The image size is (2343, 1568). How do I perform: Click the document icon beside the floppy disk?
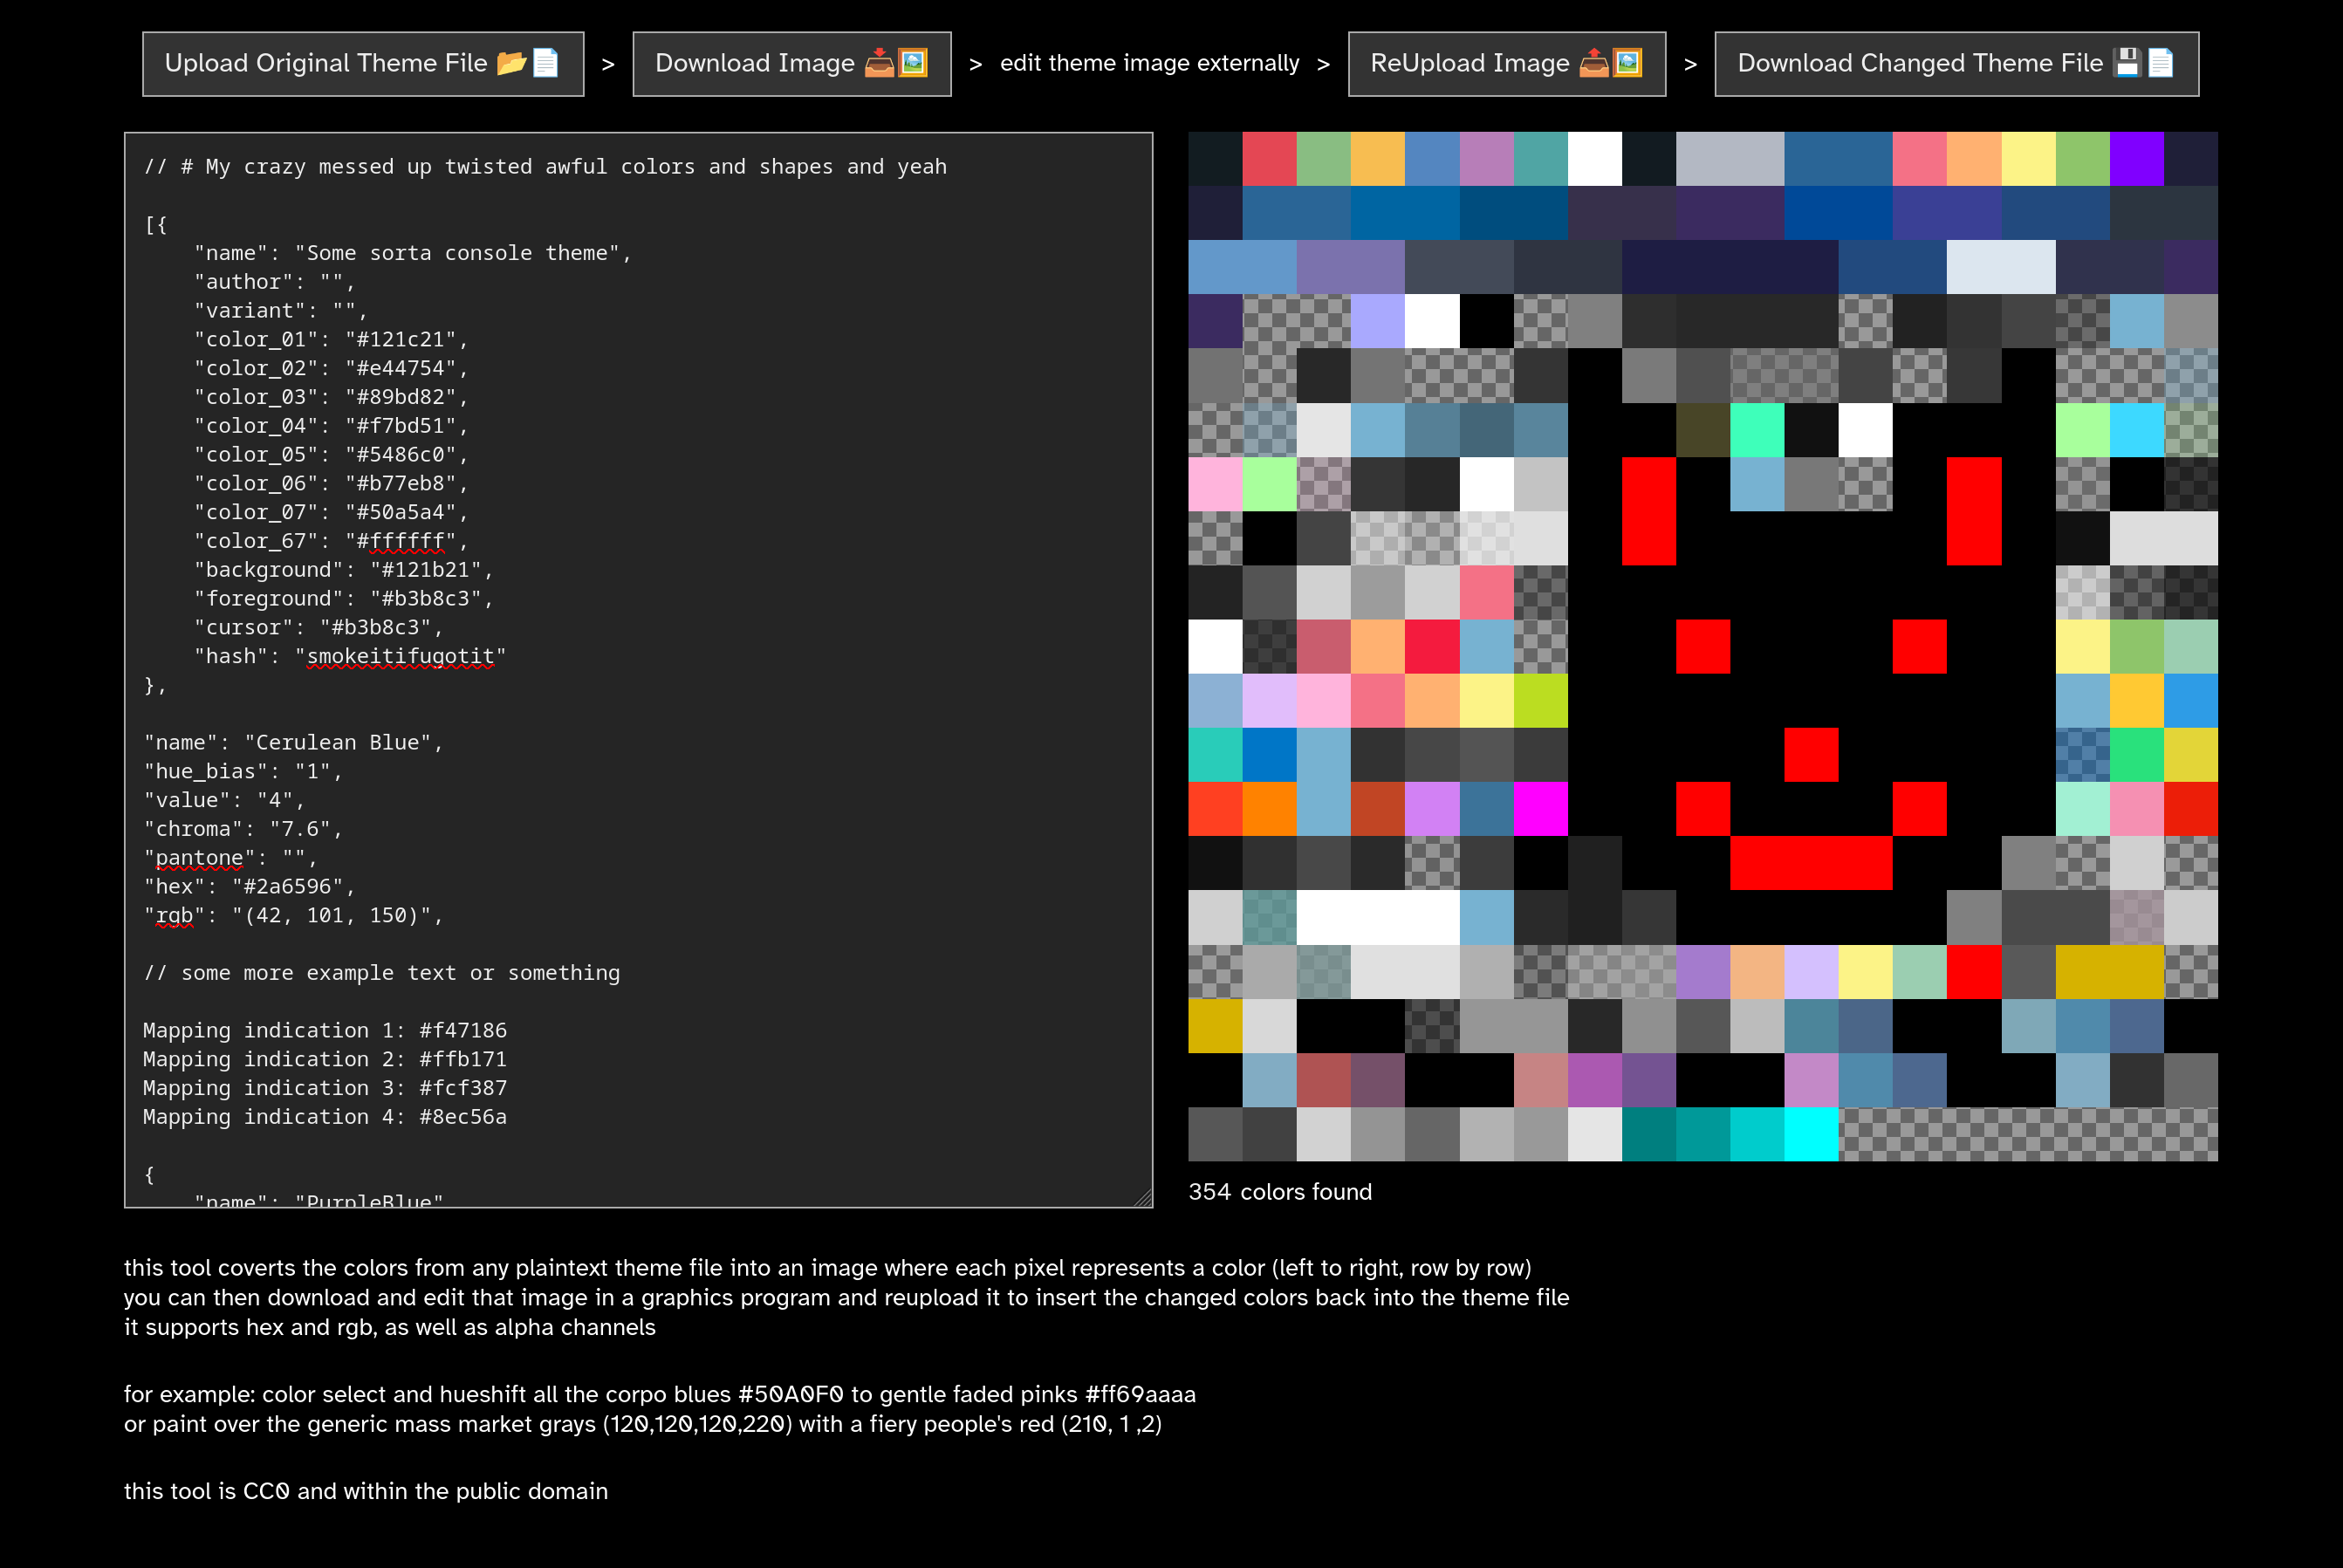click(2161, 62)
